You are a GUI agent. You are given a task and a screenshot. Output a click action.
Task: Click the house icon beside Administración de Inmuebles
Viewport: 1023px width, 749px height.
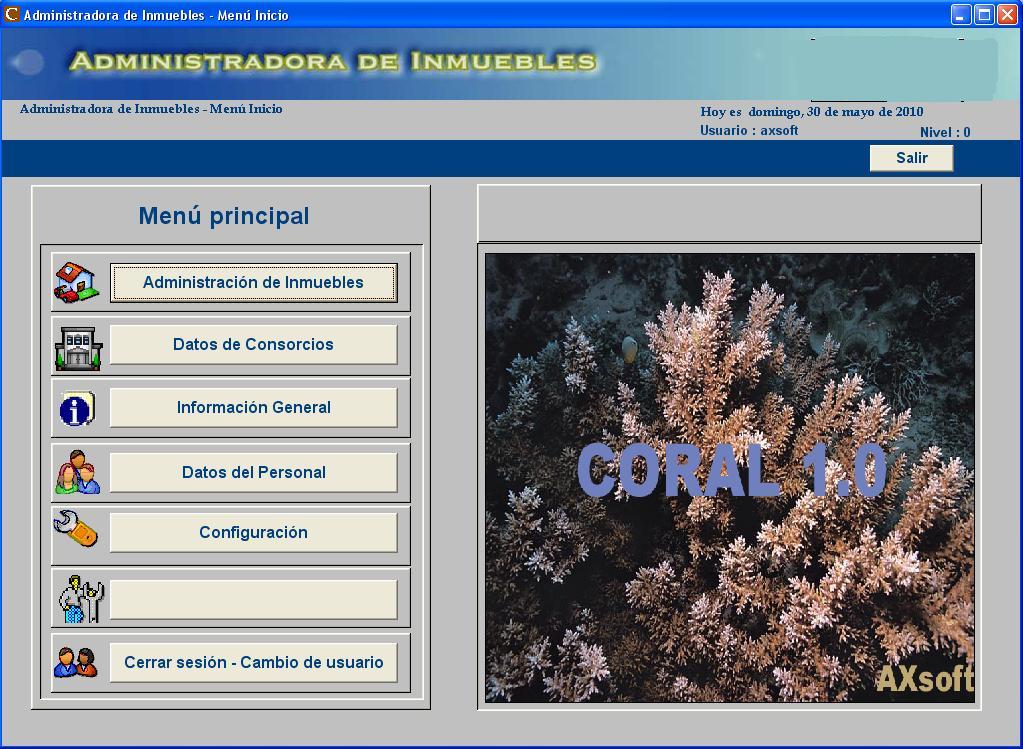coord(76,283)
